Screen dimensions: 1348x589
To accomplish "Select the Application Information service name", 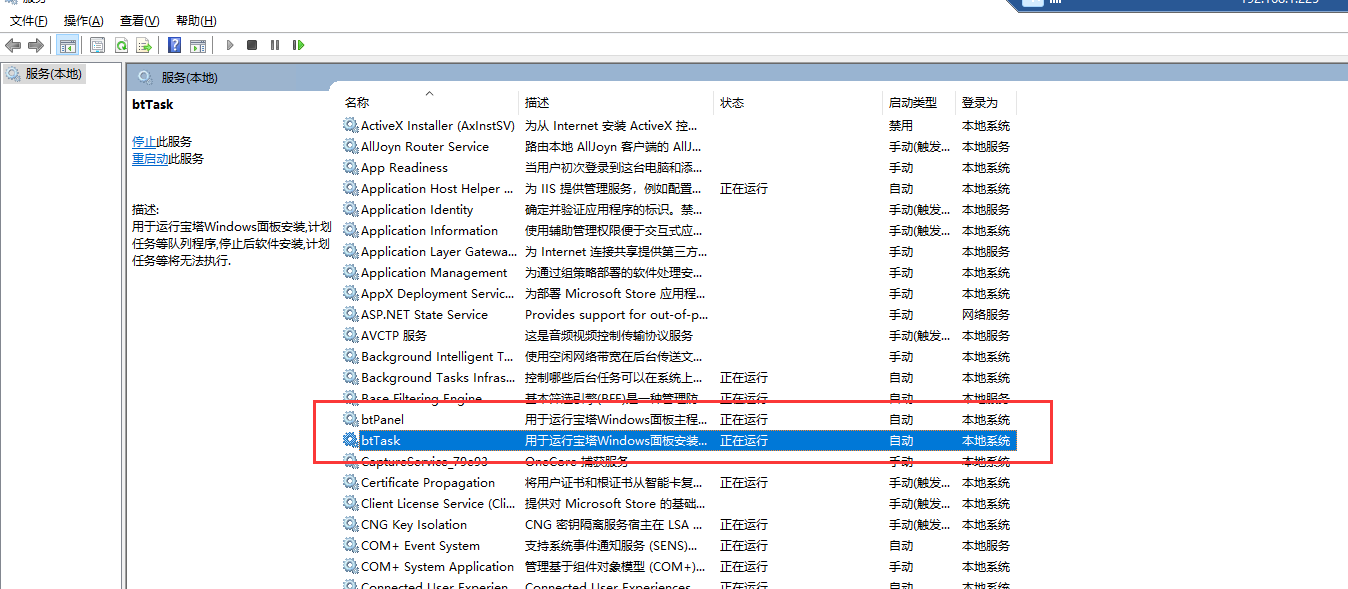I will pyautogui.click(x=429, y=231).
